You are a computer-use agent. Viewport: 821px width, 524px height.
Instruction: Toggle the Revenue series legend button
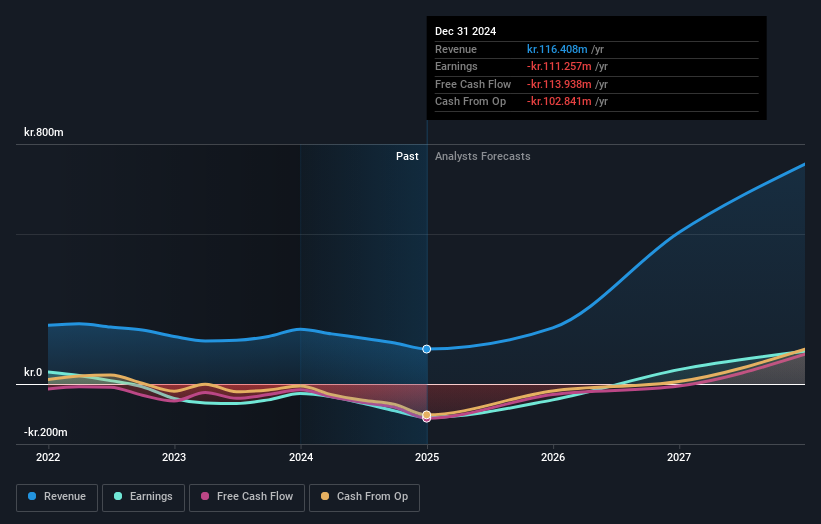pyautogui.click(x=57, y=497)
